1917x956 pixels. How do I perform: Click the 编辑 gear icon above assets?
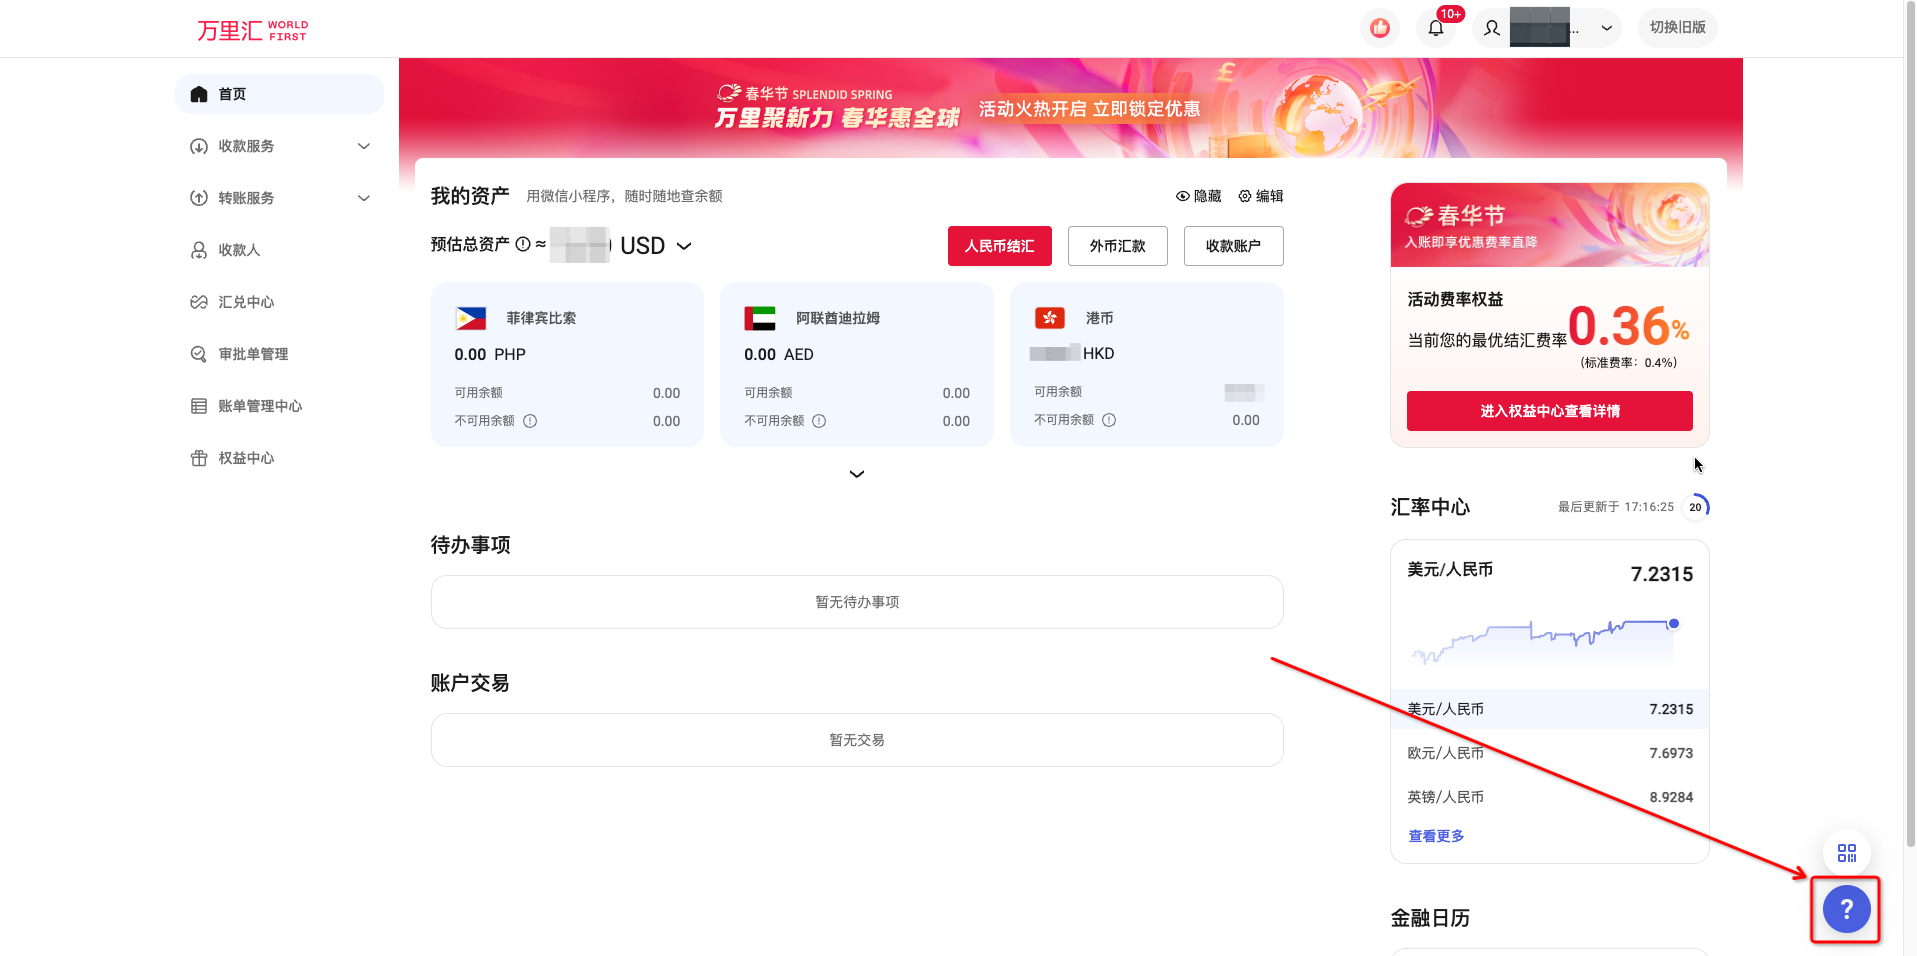click(x=1244, y=195)
